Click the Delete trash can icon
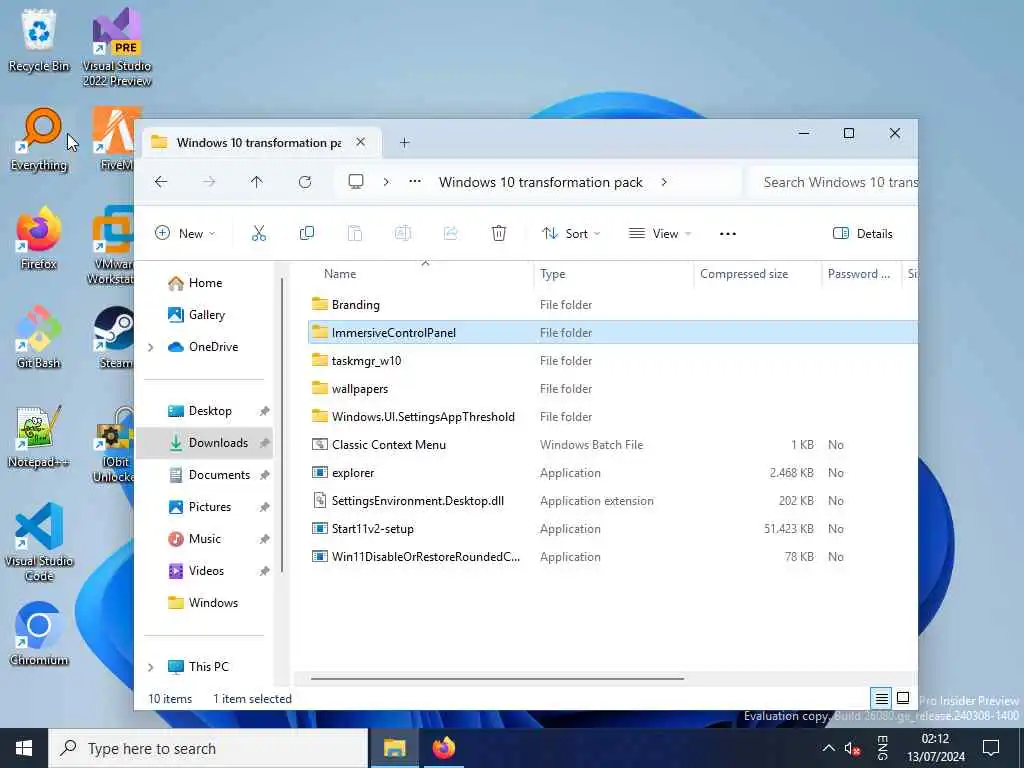The image size is (1024, 768). pyautogui.click(x=498, y=233)
